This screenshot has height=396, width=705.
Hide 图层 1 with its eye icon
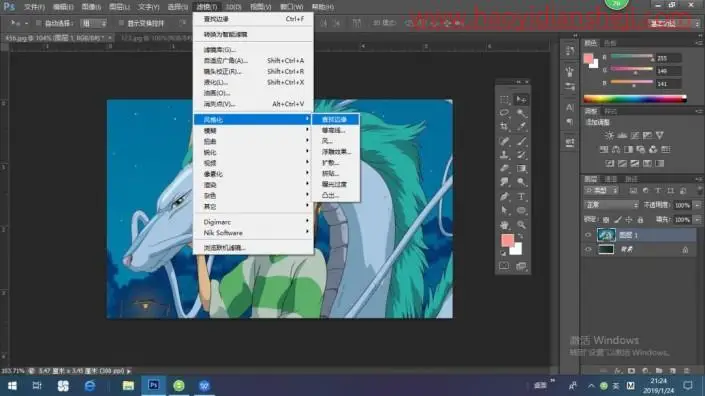(588, 235)
